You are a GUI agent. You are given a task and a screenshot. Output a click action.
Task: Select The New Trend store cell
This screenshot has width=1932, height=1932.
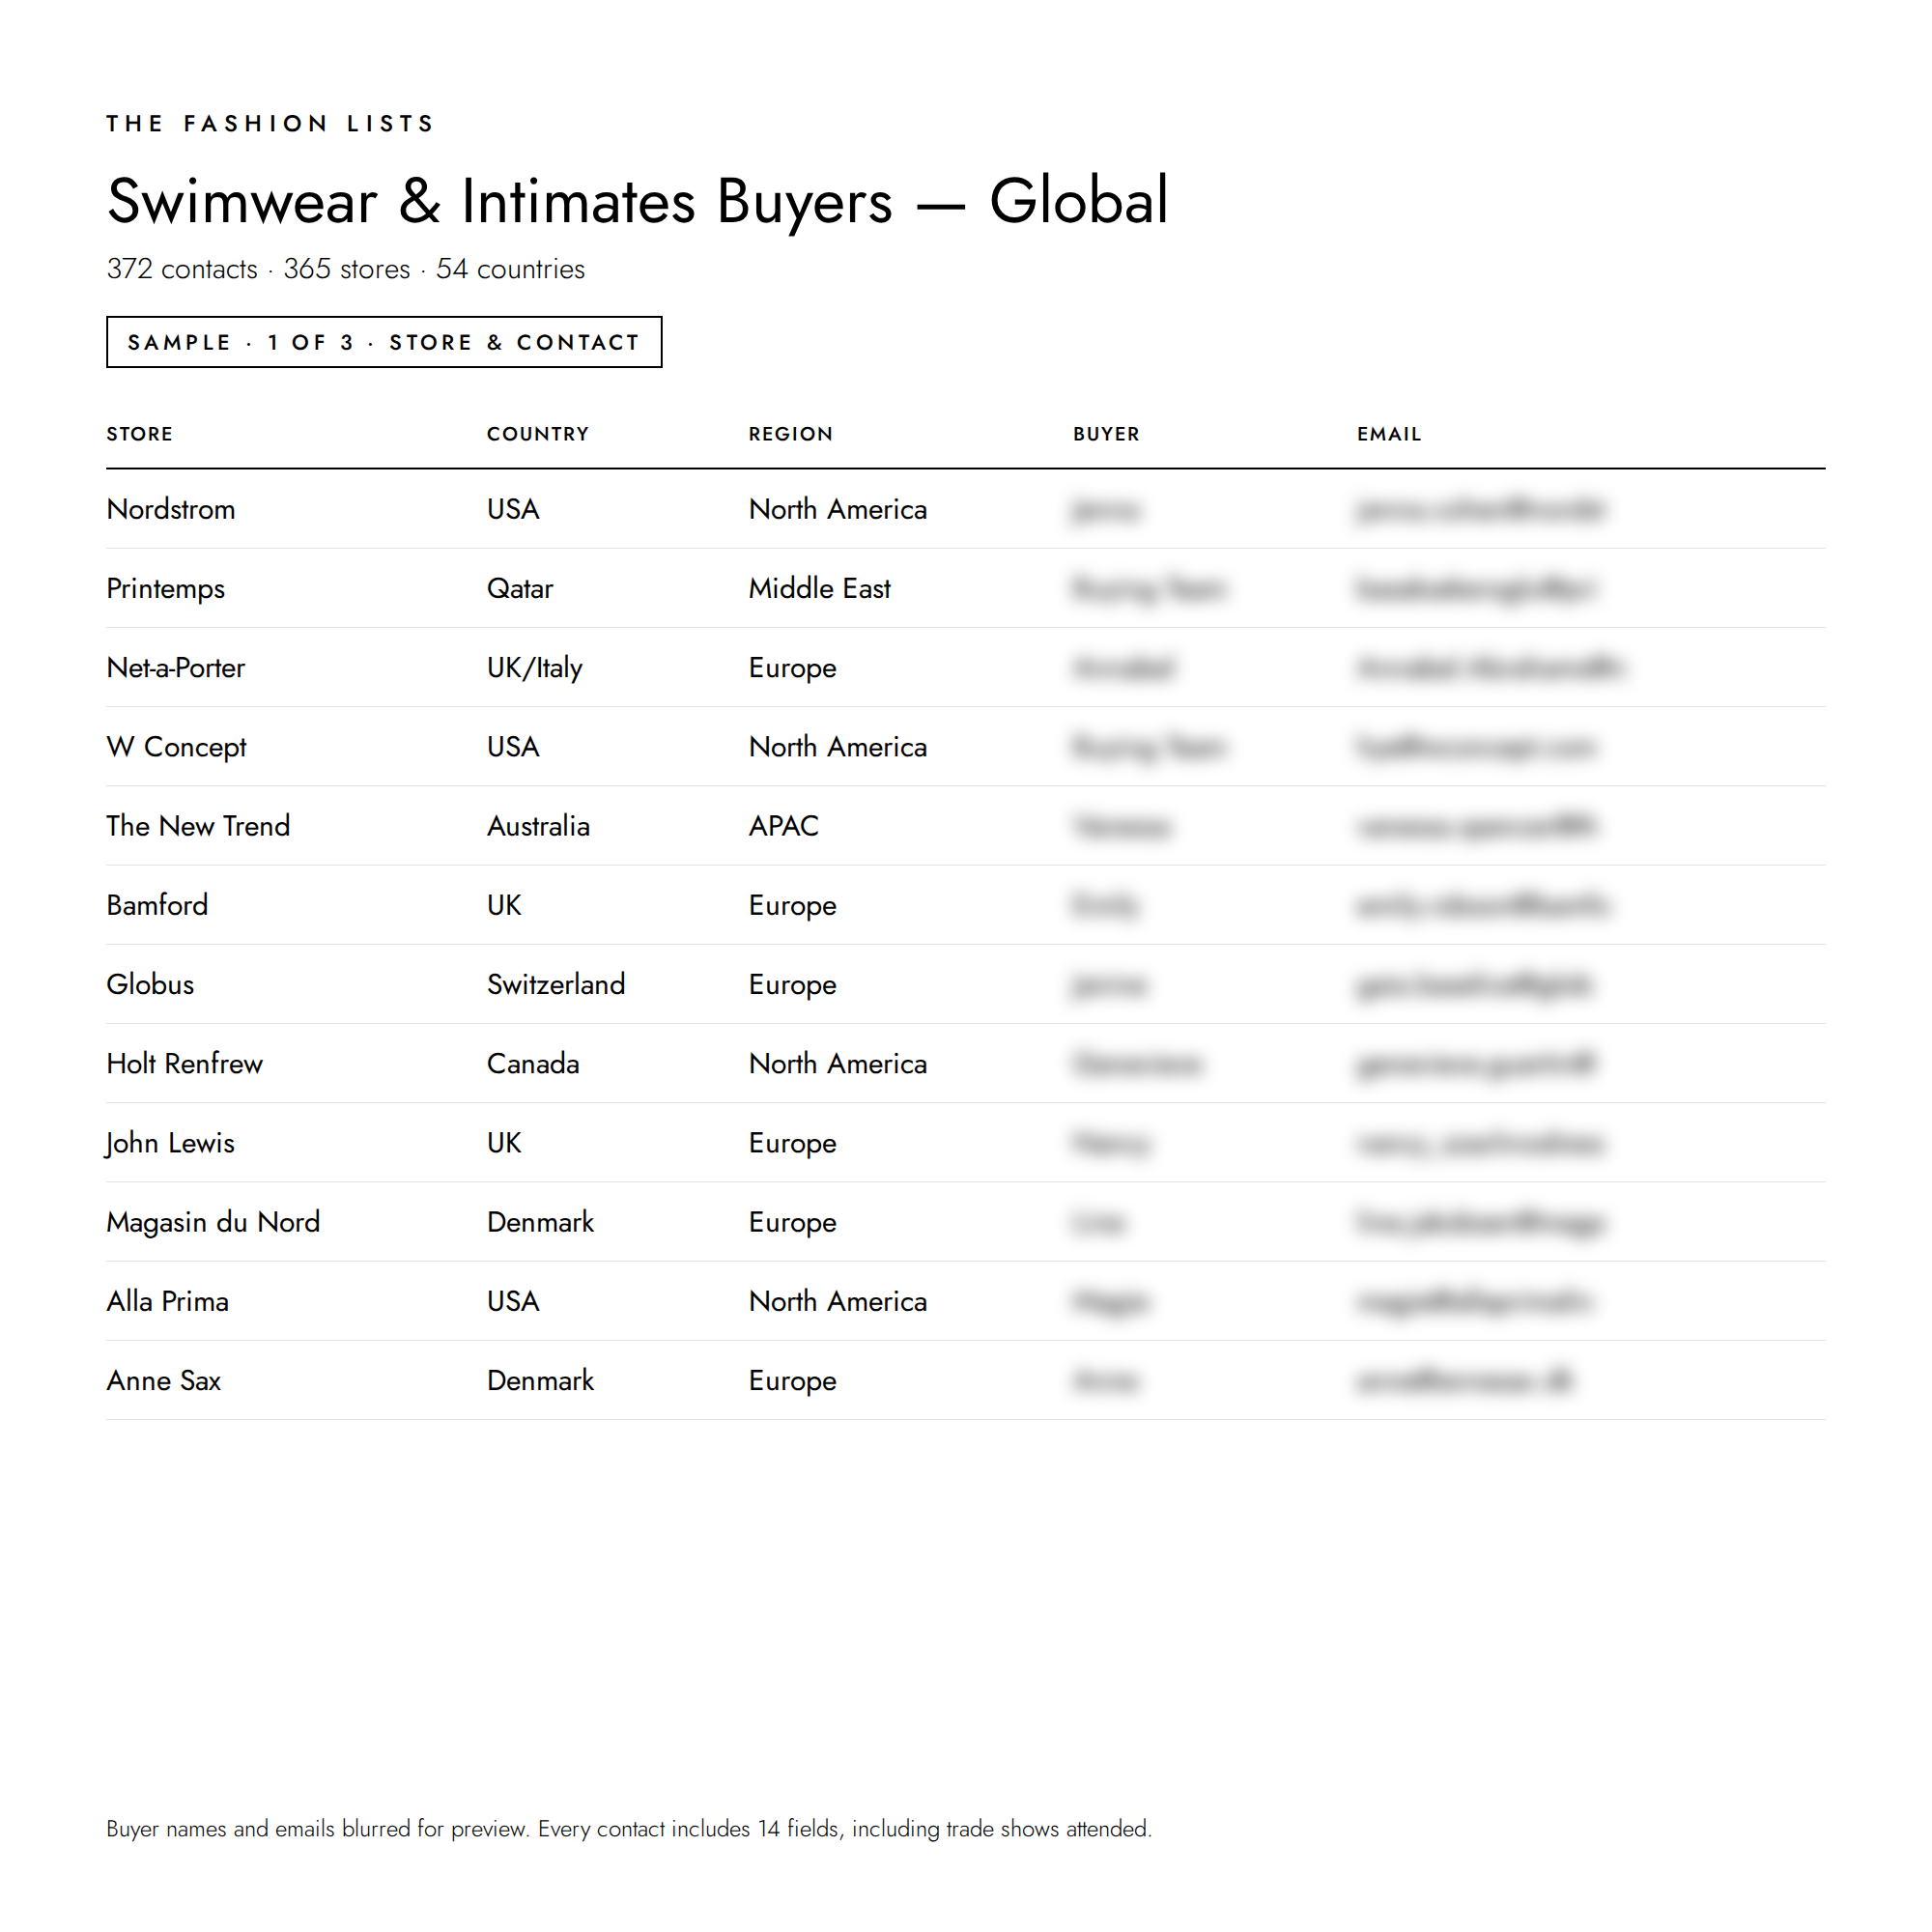[198, 826]
